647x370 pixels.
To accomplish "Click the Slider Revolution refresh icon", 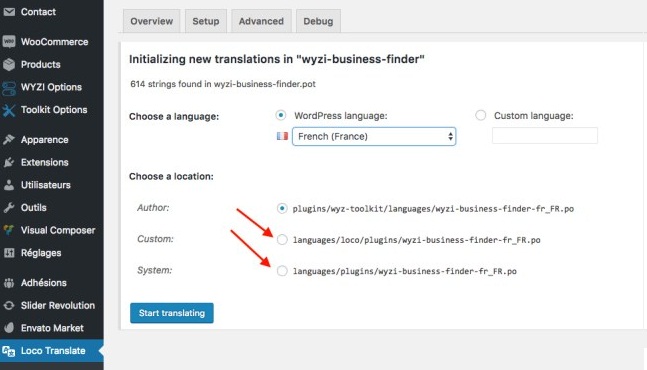I will pyautogui.click(x=9, y=306).
